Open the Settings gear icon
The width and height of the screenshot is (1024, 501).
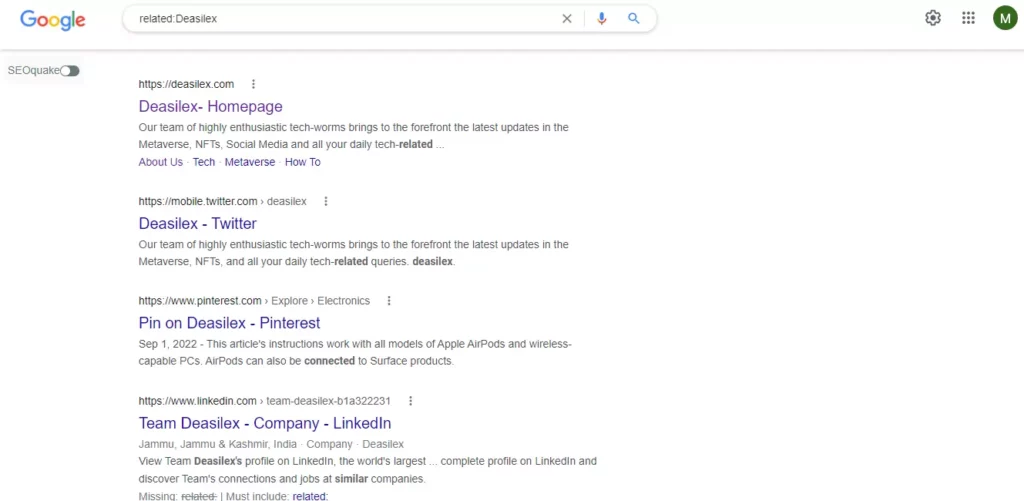[933, 18]
